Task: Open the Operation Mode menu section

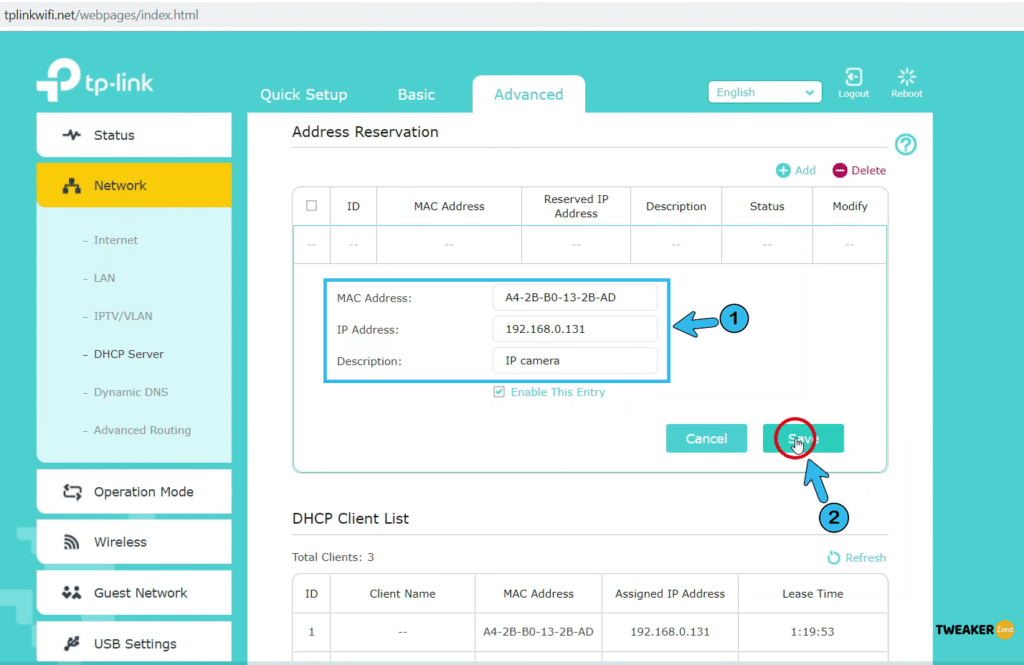Action: coord(134,492)
